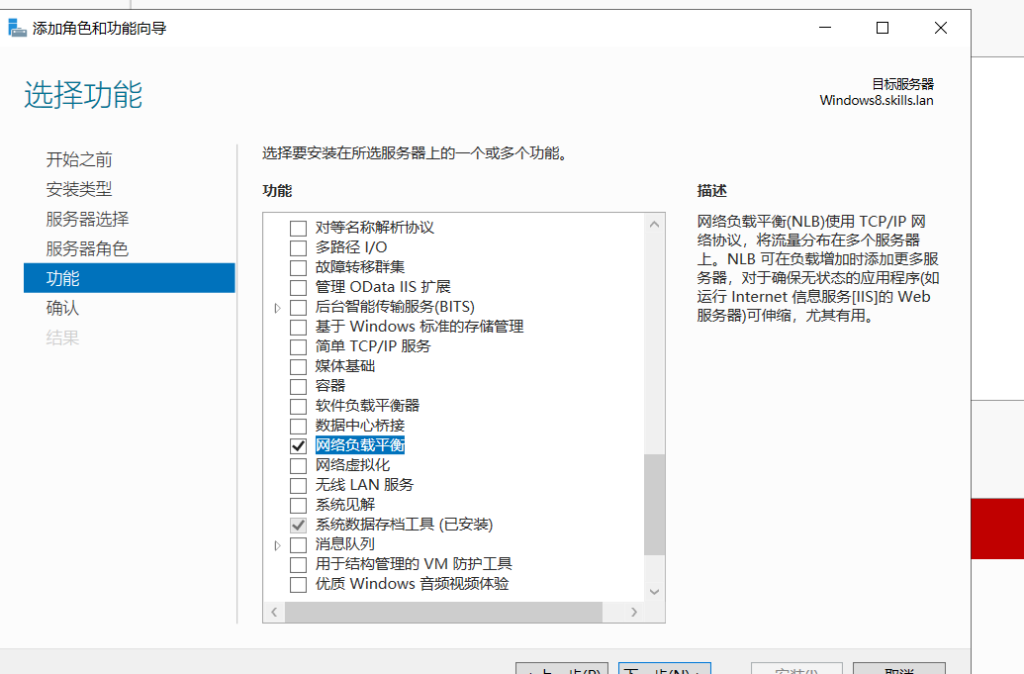The height and width of the screenshot is (674, 1024).
Task: Minimize the wizard window
Action: coord(823,28)
